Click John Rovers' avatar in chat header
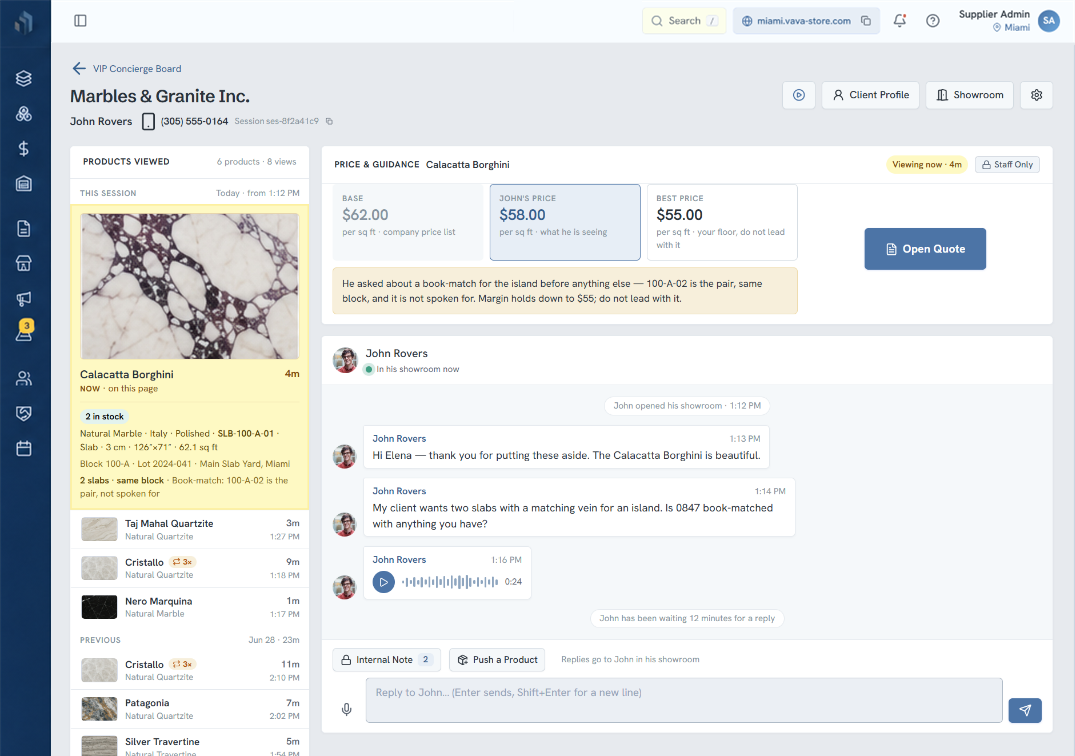 click(345, 360)
